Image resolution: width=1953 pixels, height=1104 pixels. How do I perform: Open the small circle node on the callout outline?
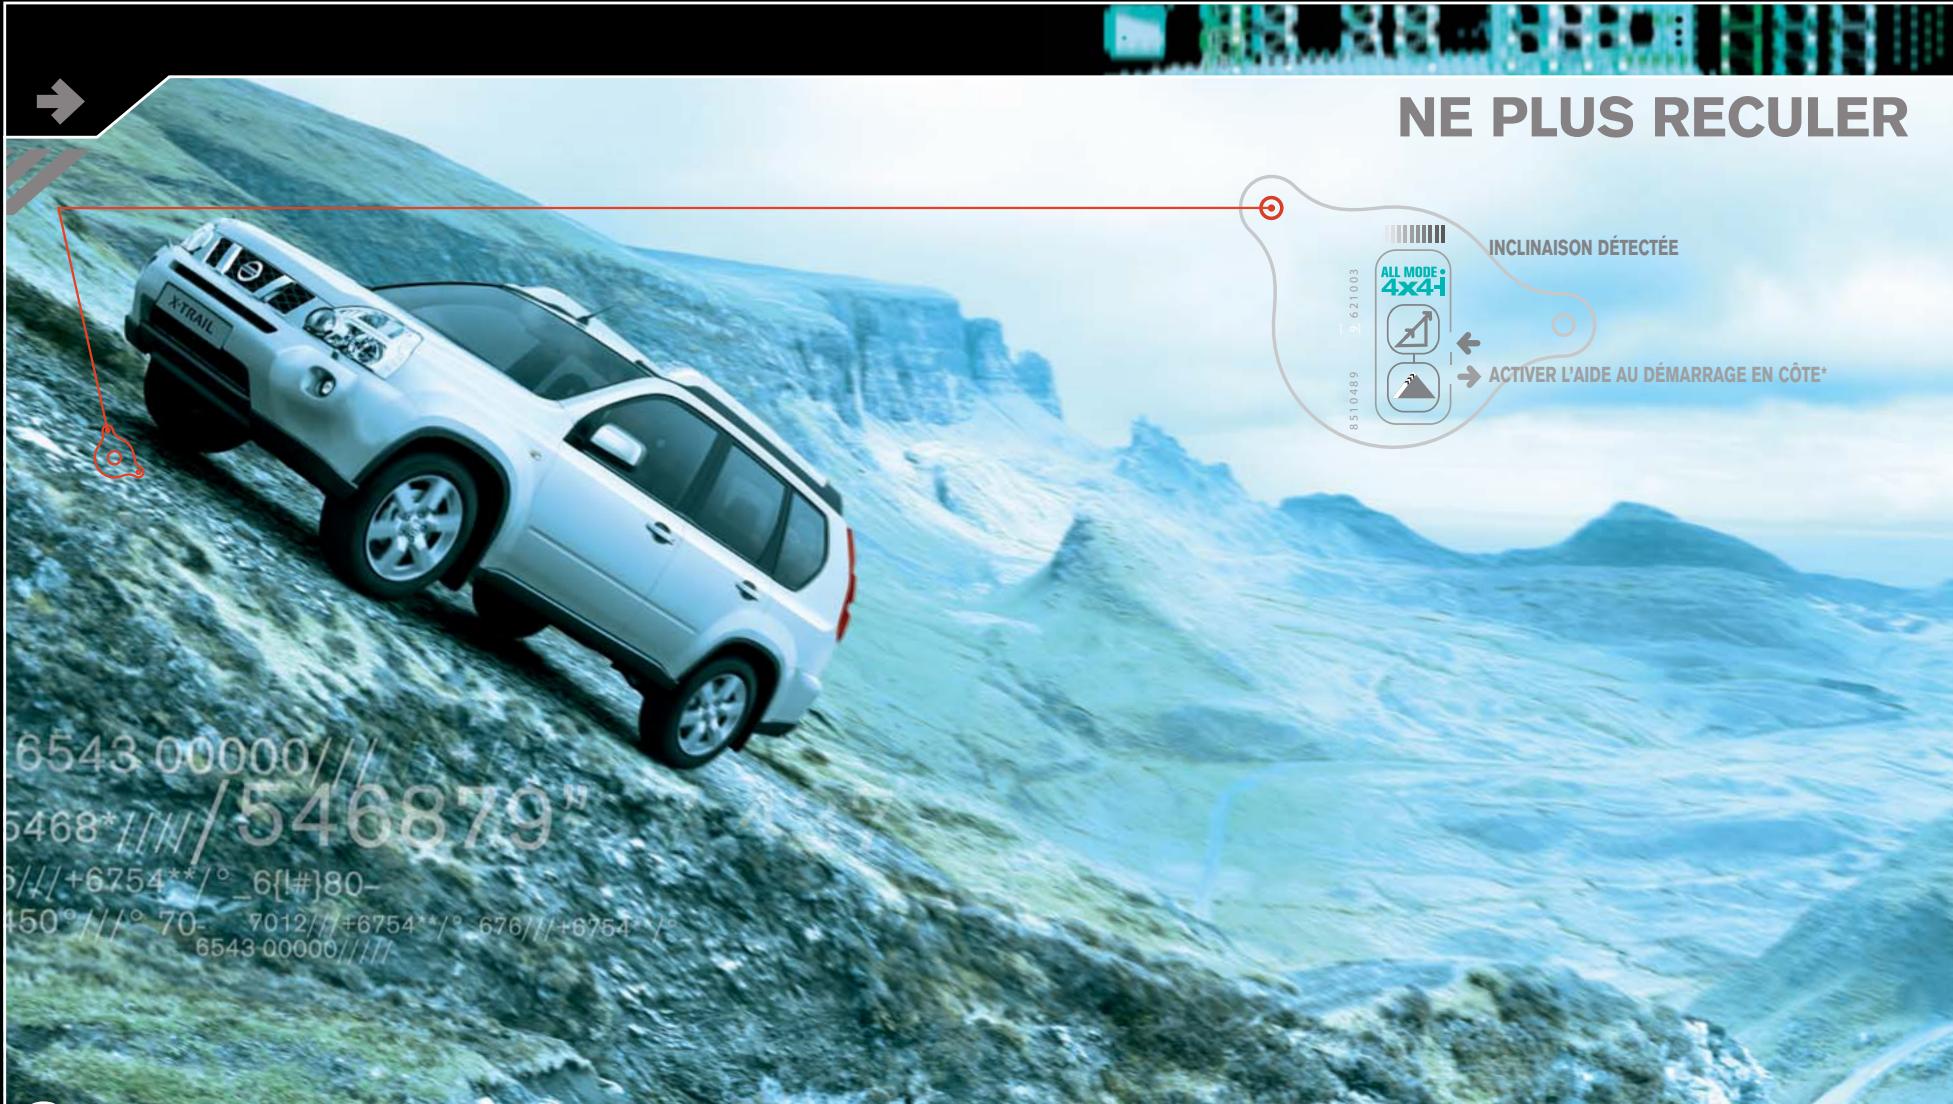pyautogui.click(x=1563, y=325)
